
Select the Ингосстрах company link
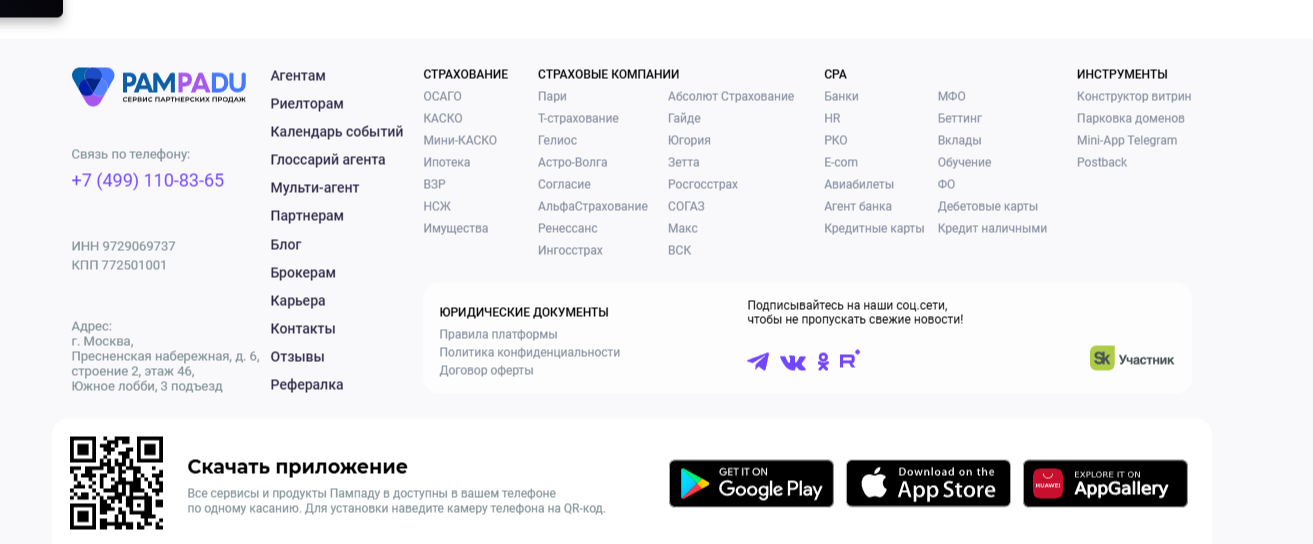pyautogui.click(x=570, y=251)
